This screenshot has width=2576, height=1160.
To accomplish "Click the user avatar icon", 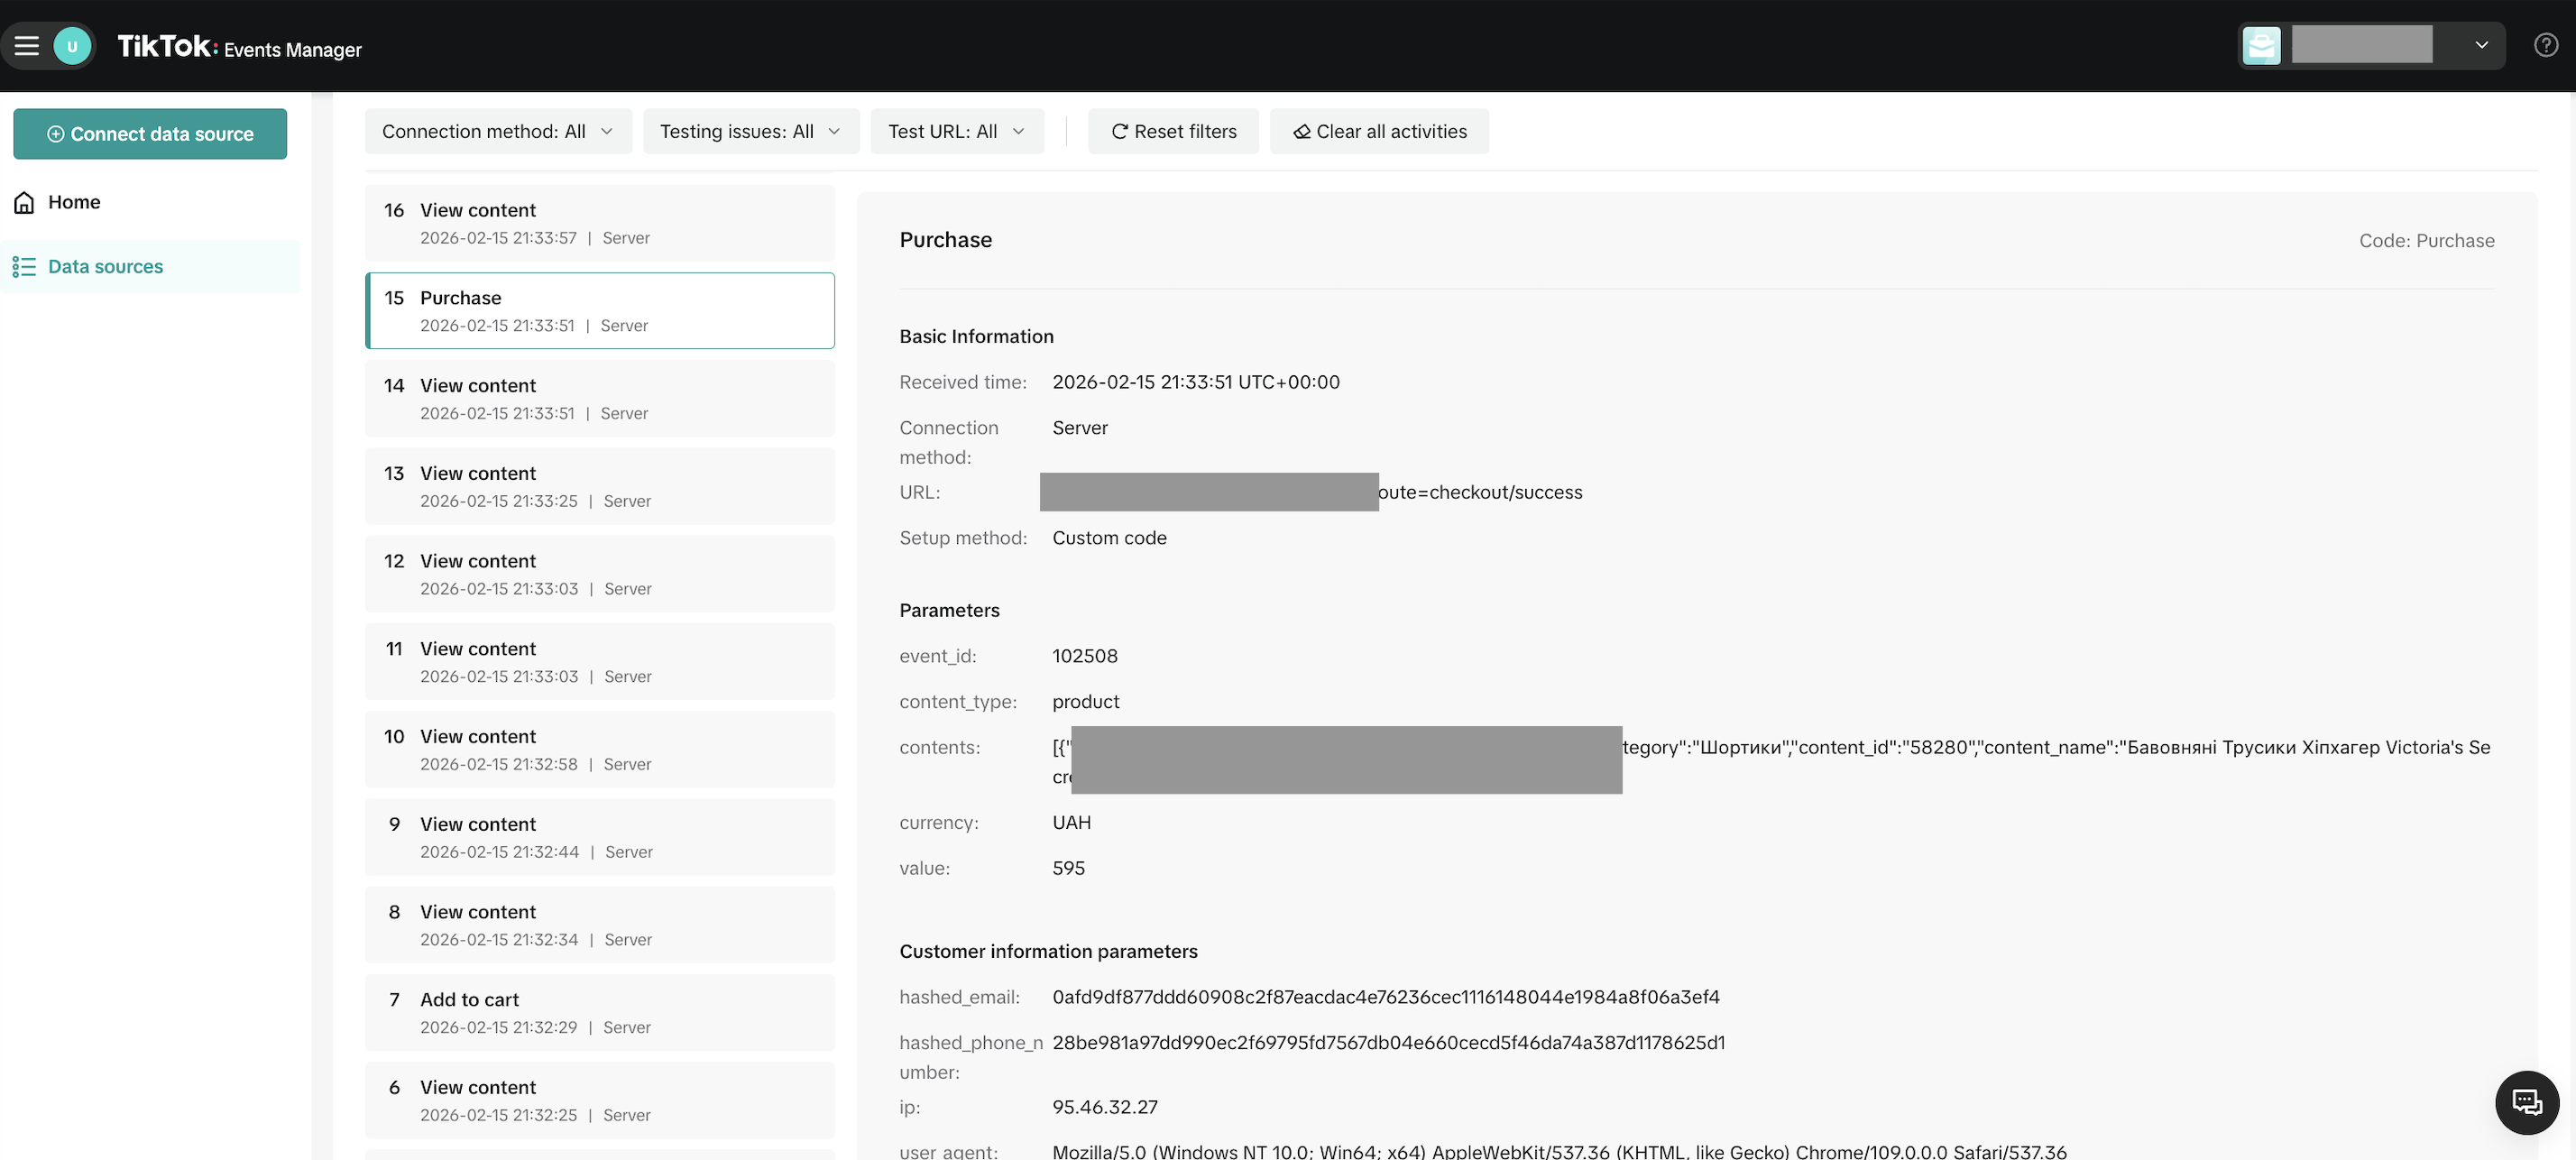I will coord(72,46).
